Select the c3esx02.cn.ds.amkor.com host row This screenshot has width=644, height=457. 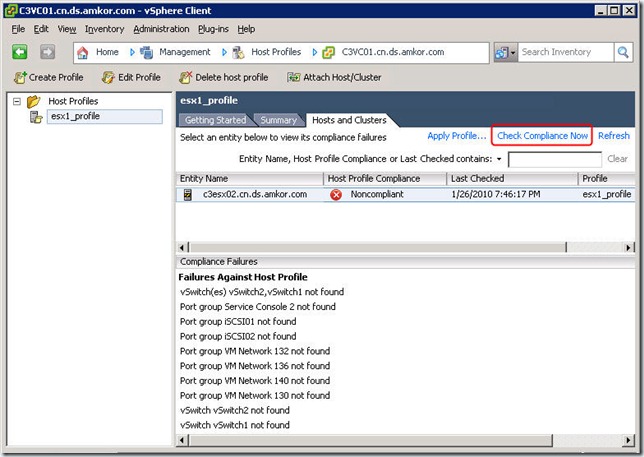pyautogui.click(x=405, y=195)
